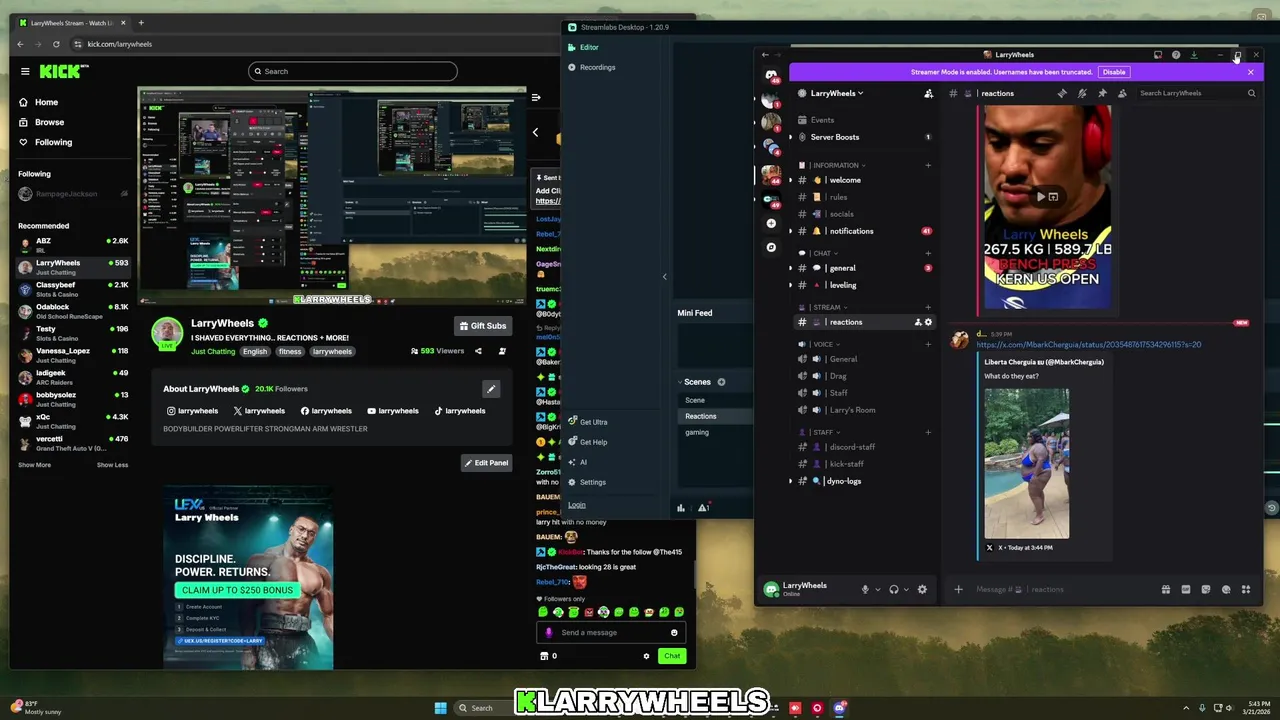Open sticker picker in Discord message bar

pyautogui.click(x=1206, y=589)
